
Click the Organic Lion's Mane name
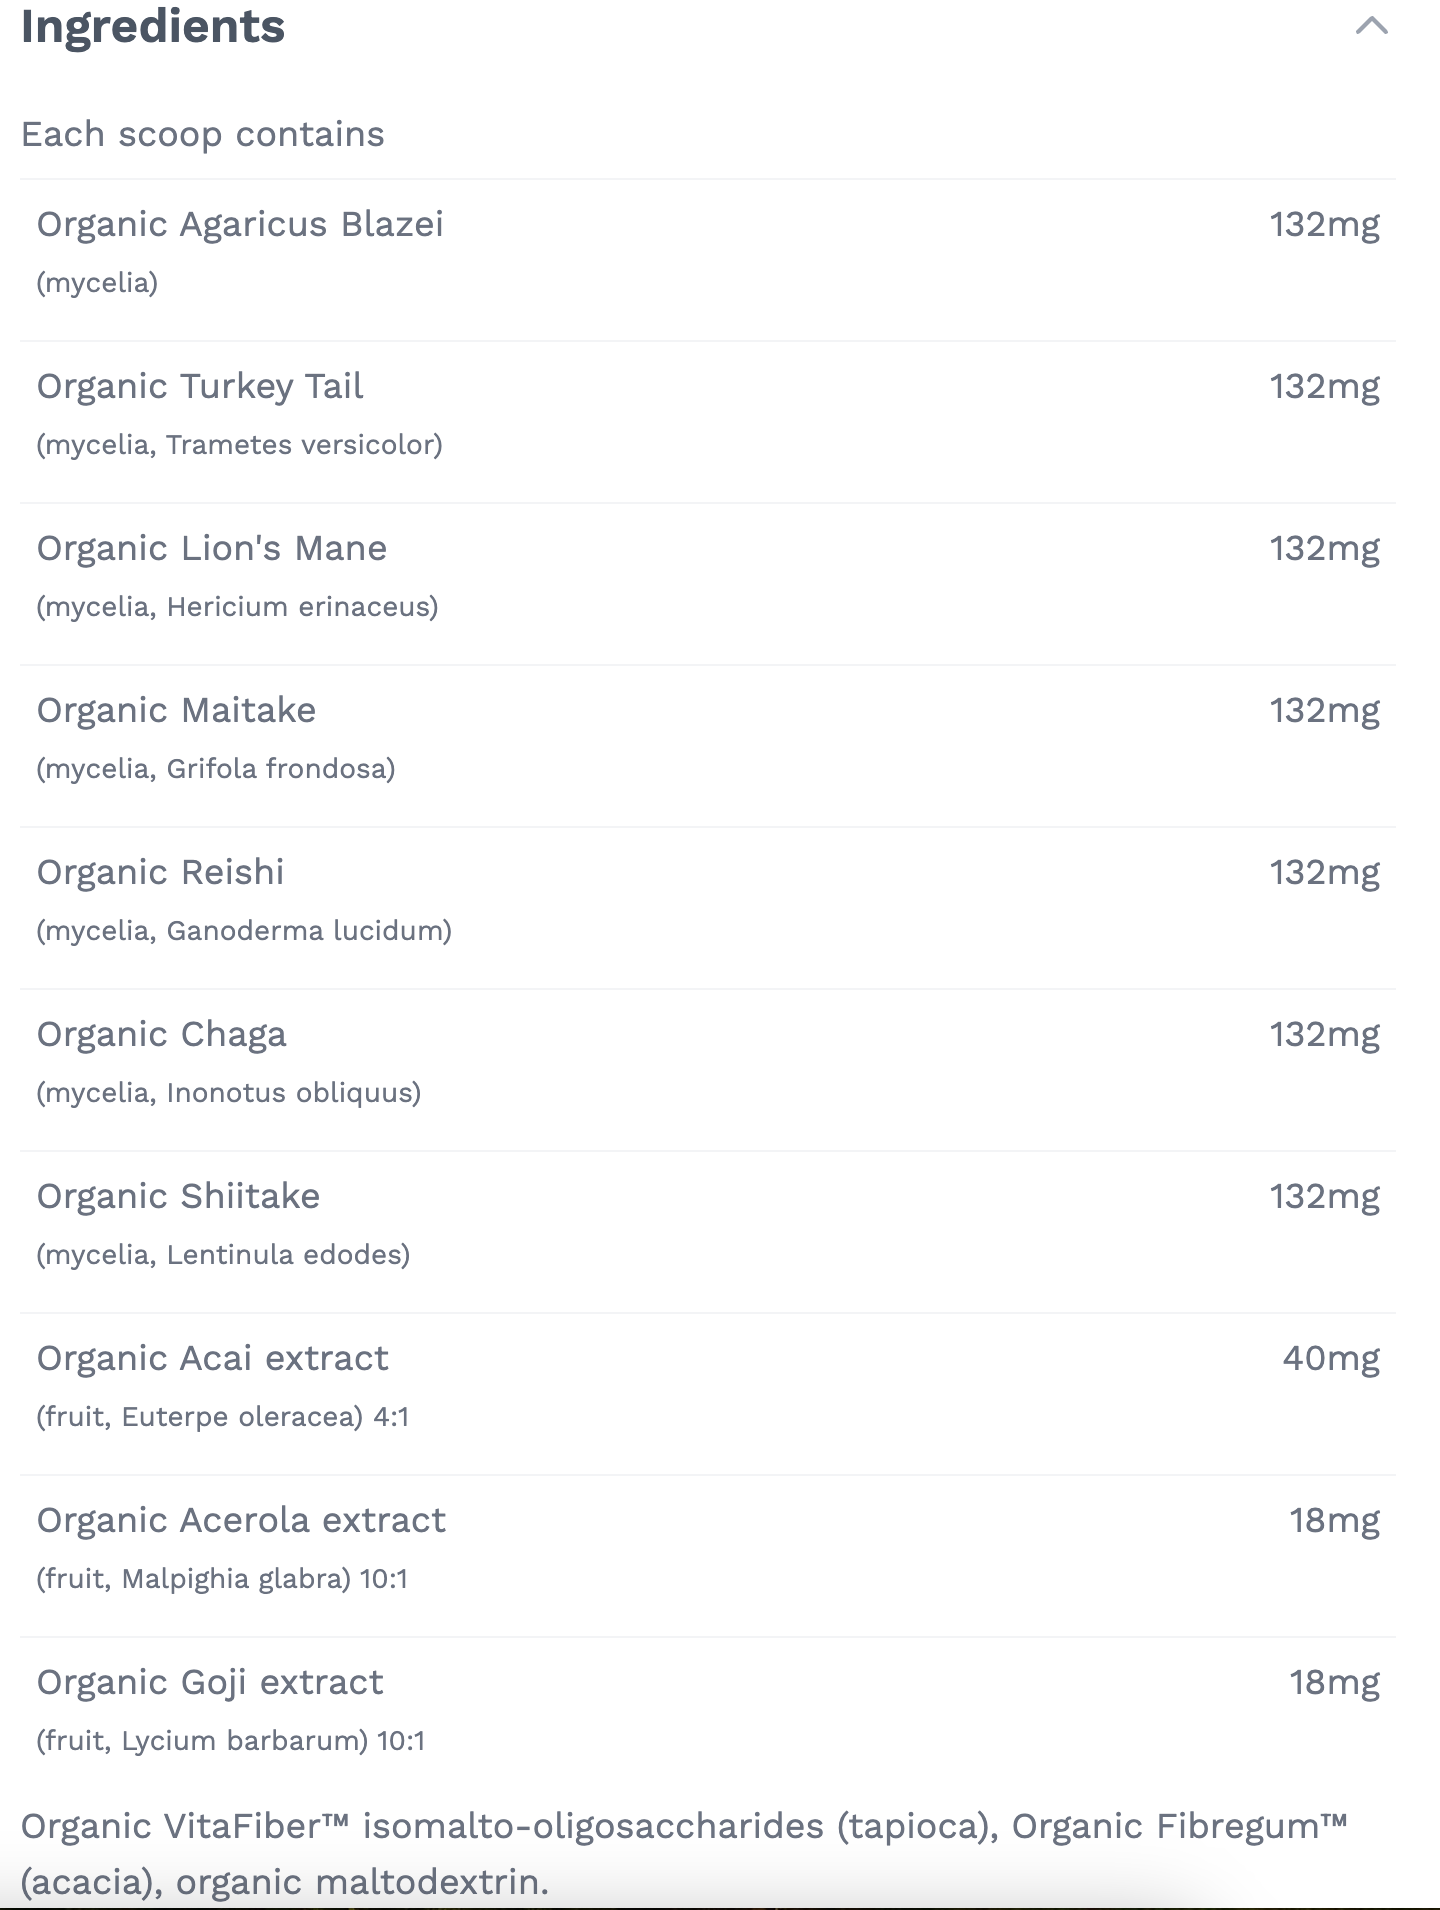coord(212,548)
